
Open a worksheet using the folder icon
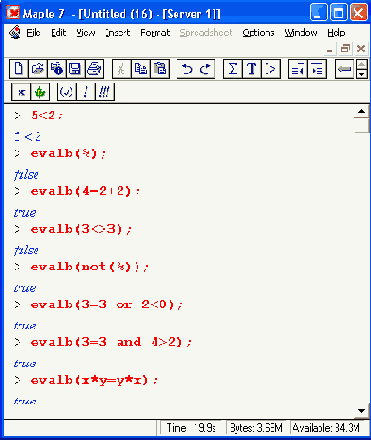[x=38, y=69]
